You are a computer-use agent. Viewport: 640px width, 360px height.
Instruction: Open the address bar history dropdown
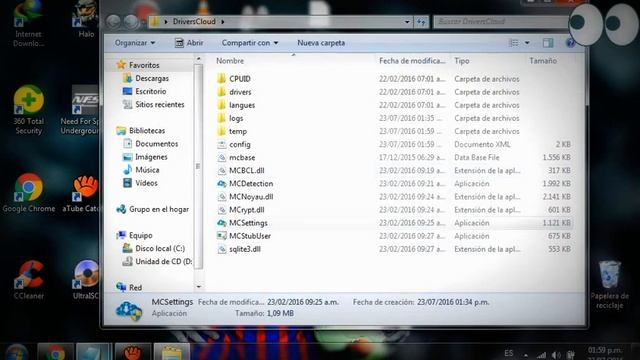coord(407,22)
